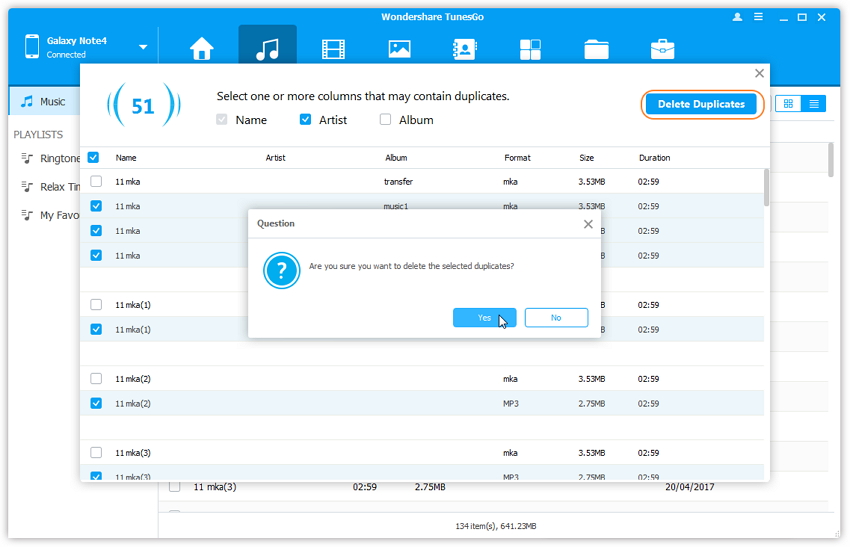Enable the Album column checkbox
The width and height of the screenshot is (850, 547).
coord(386,120)
